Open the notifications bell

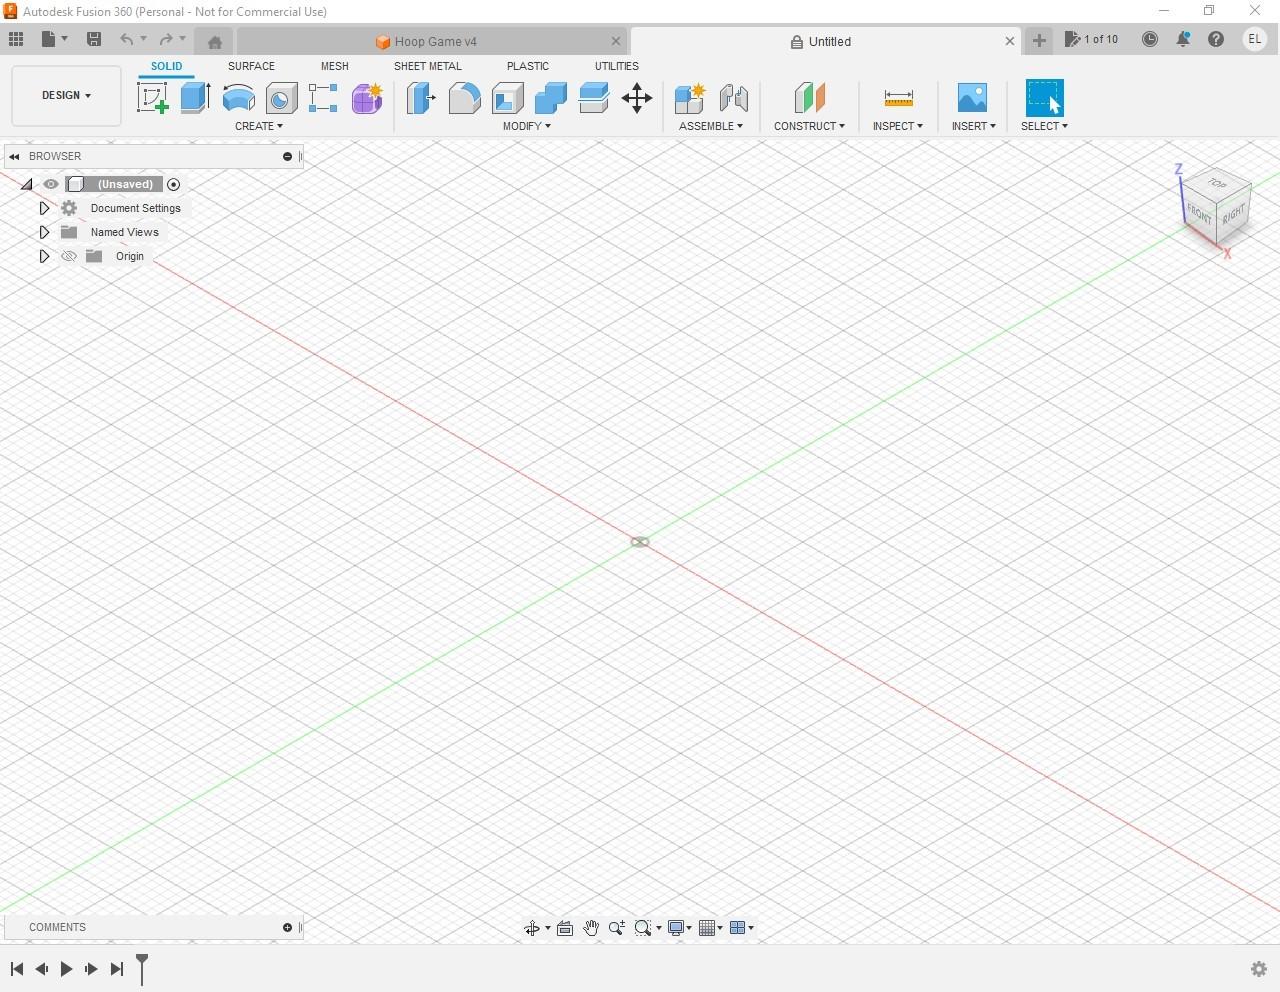1183,39
